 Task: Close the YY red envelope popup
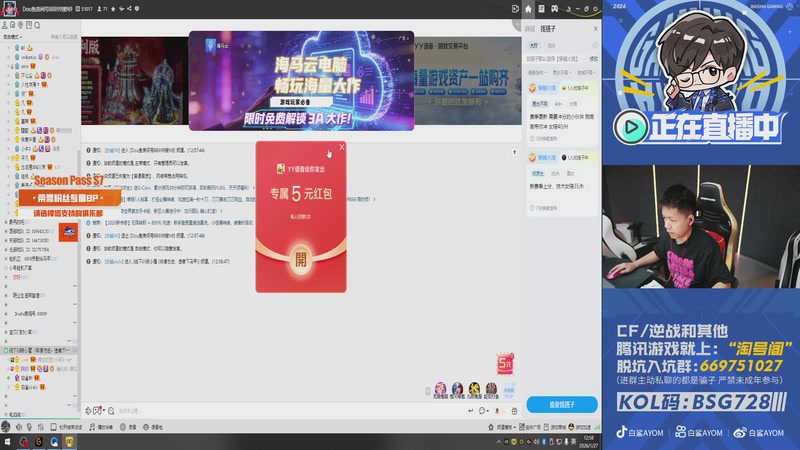[x=341, y=147]
